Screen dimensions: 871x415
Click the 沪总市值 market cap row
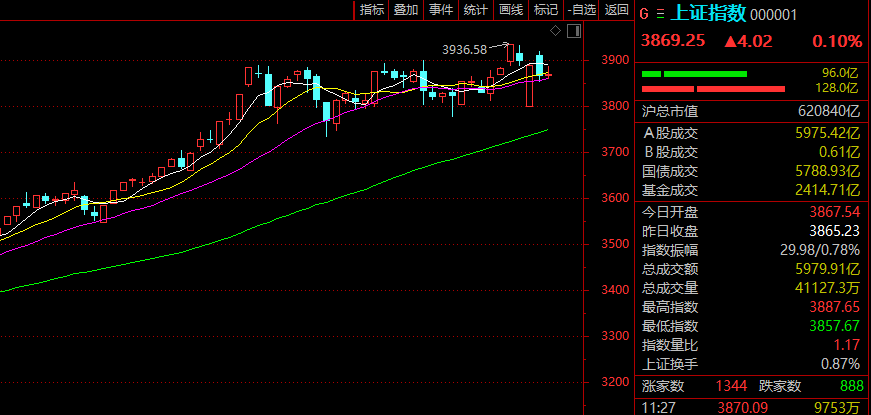coord(750,111)
